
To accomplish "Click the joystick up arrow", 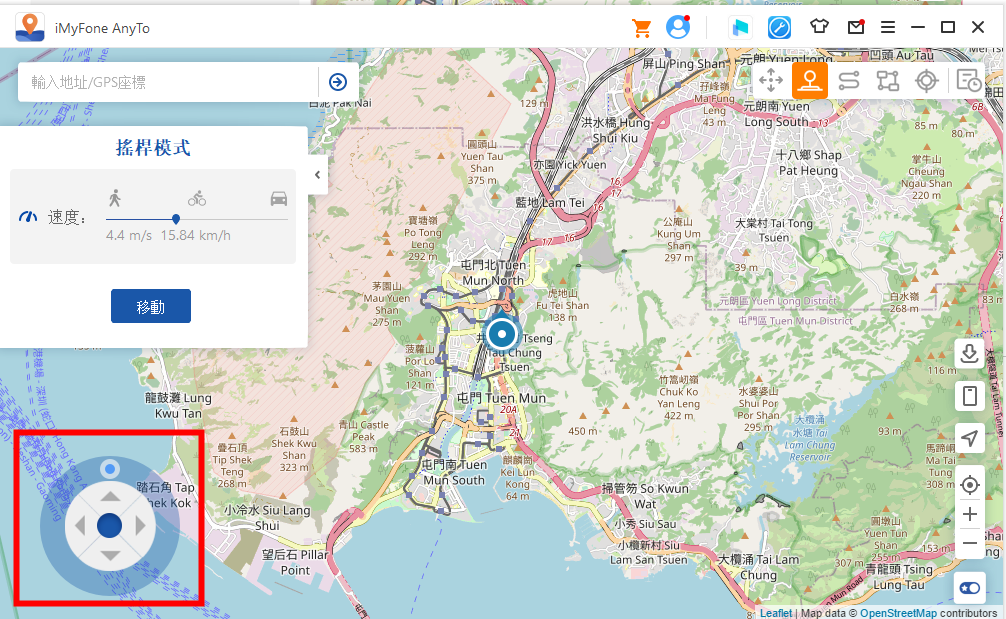I will coord(110,496).
